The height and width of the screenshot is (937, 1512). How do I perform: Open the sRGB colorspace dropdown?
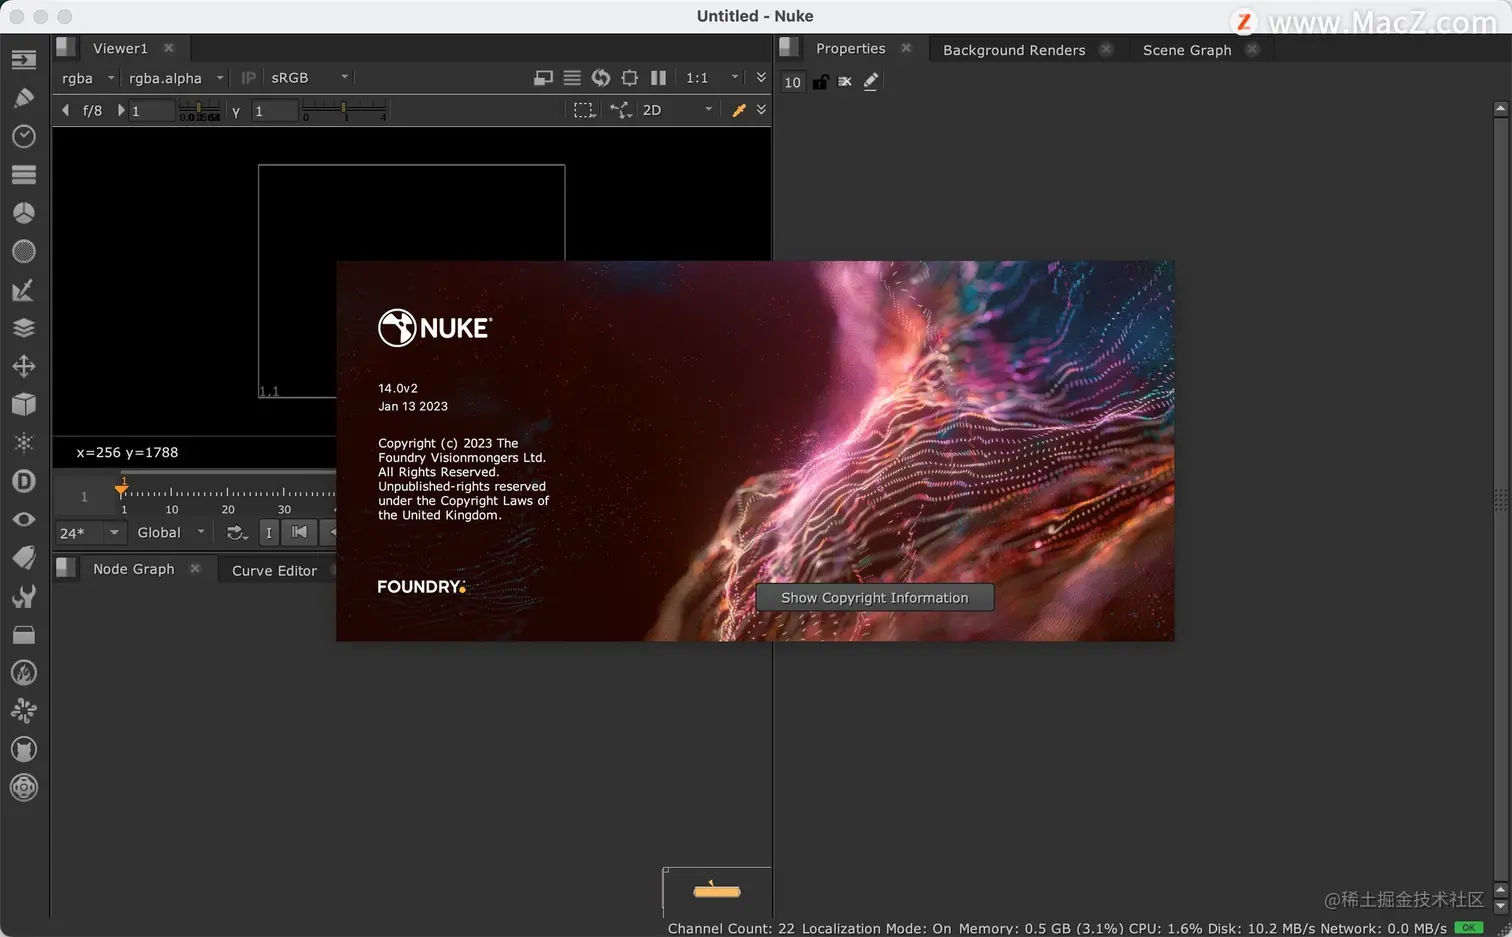point(309,78)
